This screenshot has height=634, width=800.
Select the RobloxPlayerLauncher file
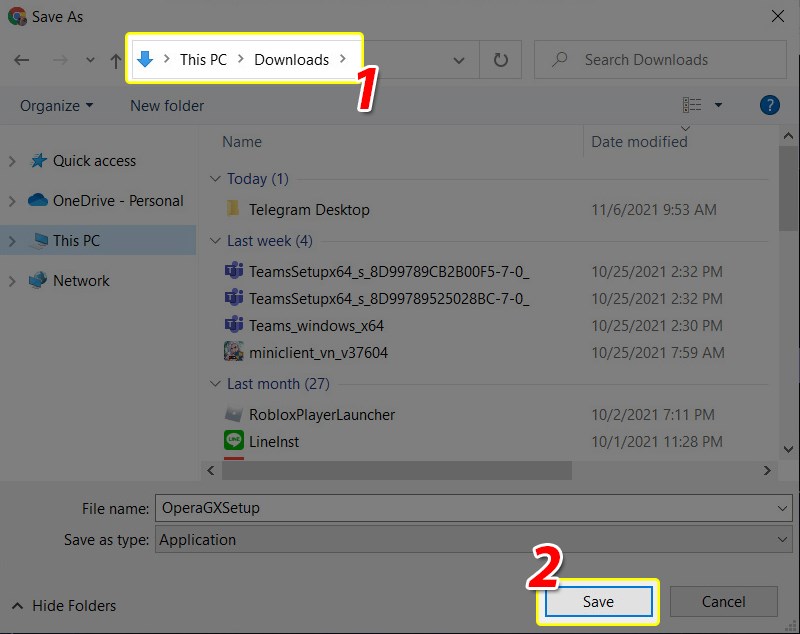[322, 415]
